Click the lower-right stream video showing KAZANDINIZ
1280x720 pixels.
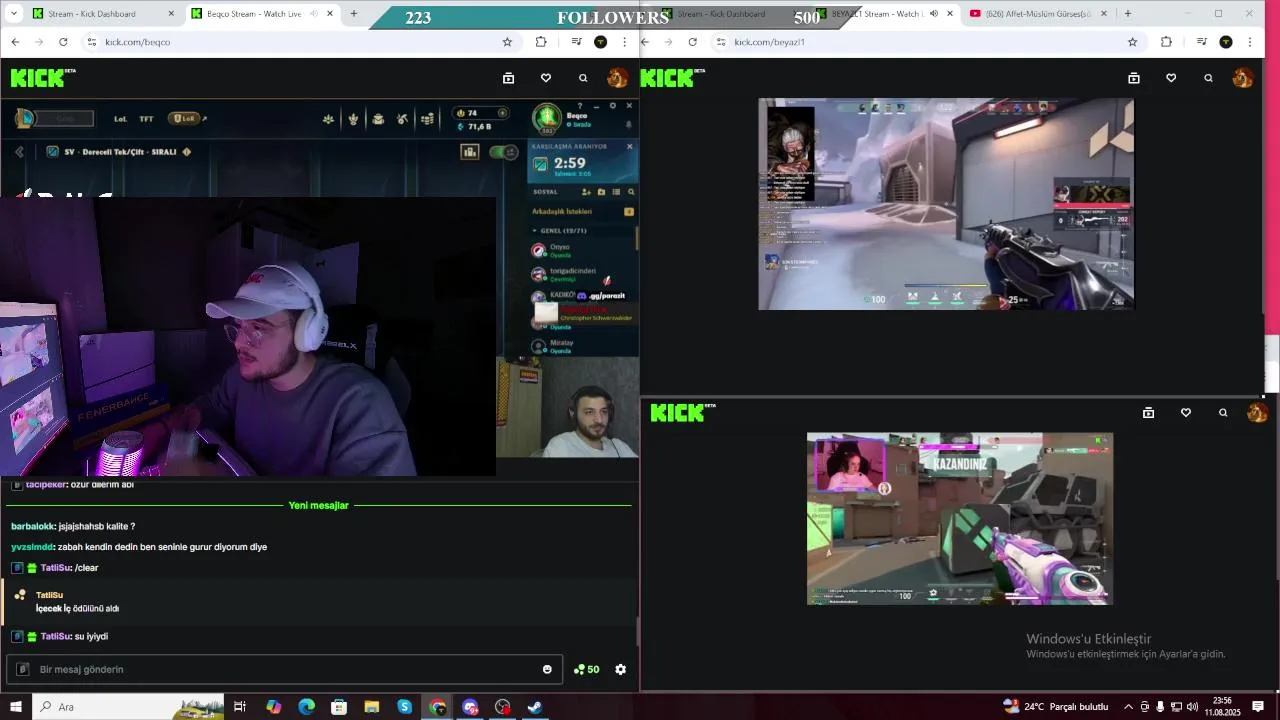pyautogui.click(x=960, y=519)
